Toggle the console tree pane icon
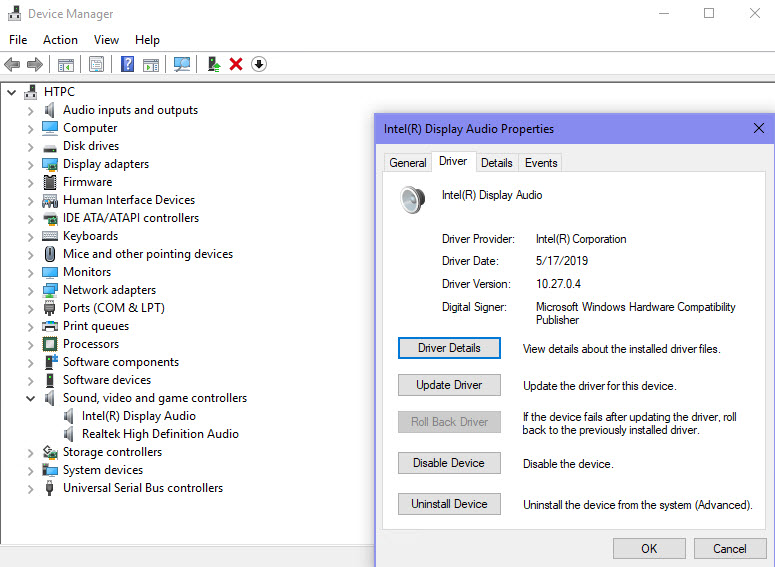The width and height of the screenshot is (775, 567). [x=66, y=64]
